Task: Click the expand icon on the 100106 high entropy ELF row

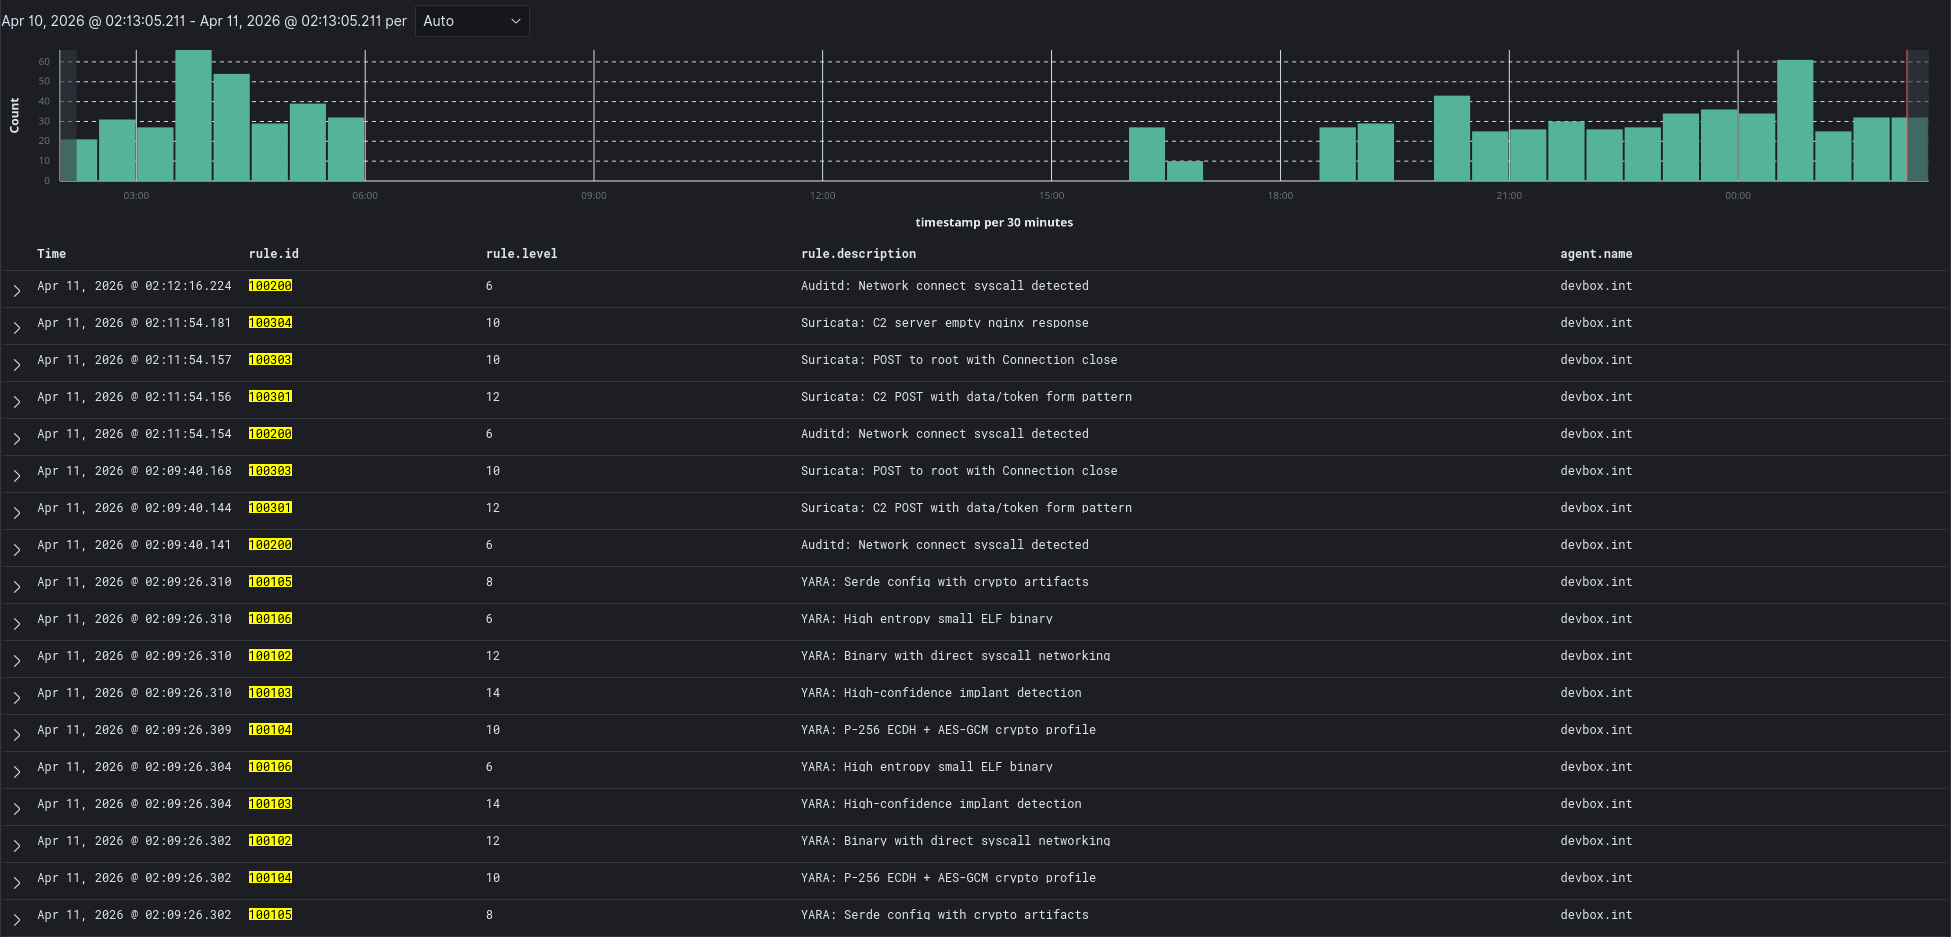Action: (16, 623)
